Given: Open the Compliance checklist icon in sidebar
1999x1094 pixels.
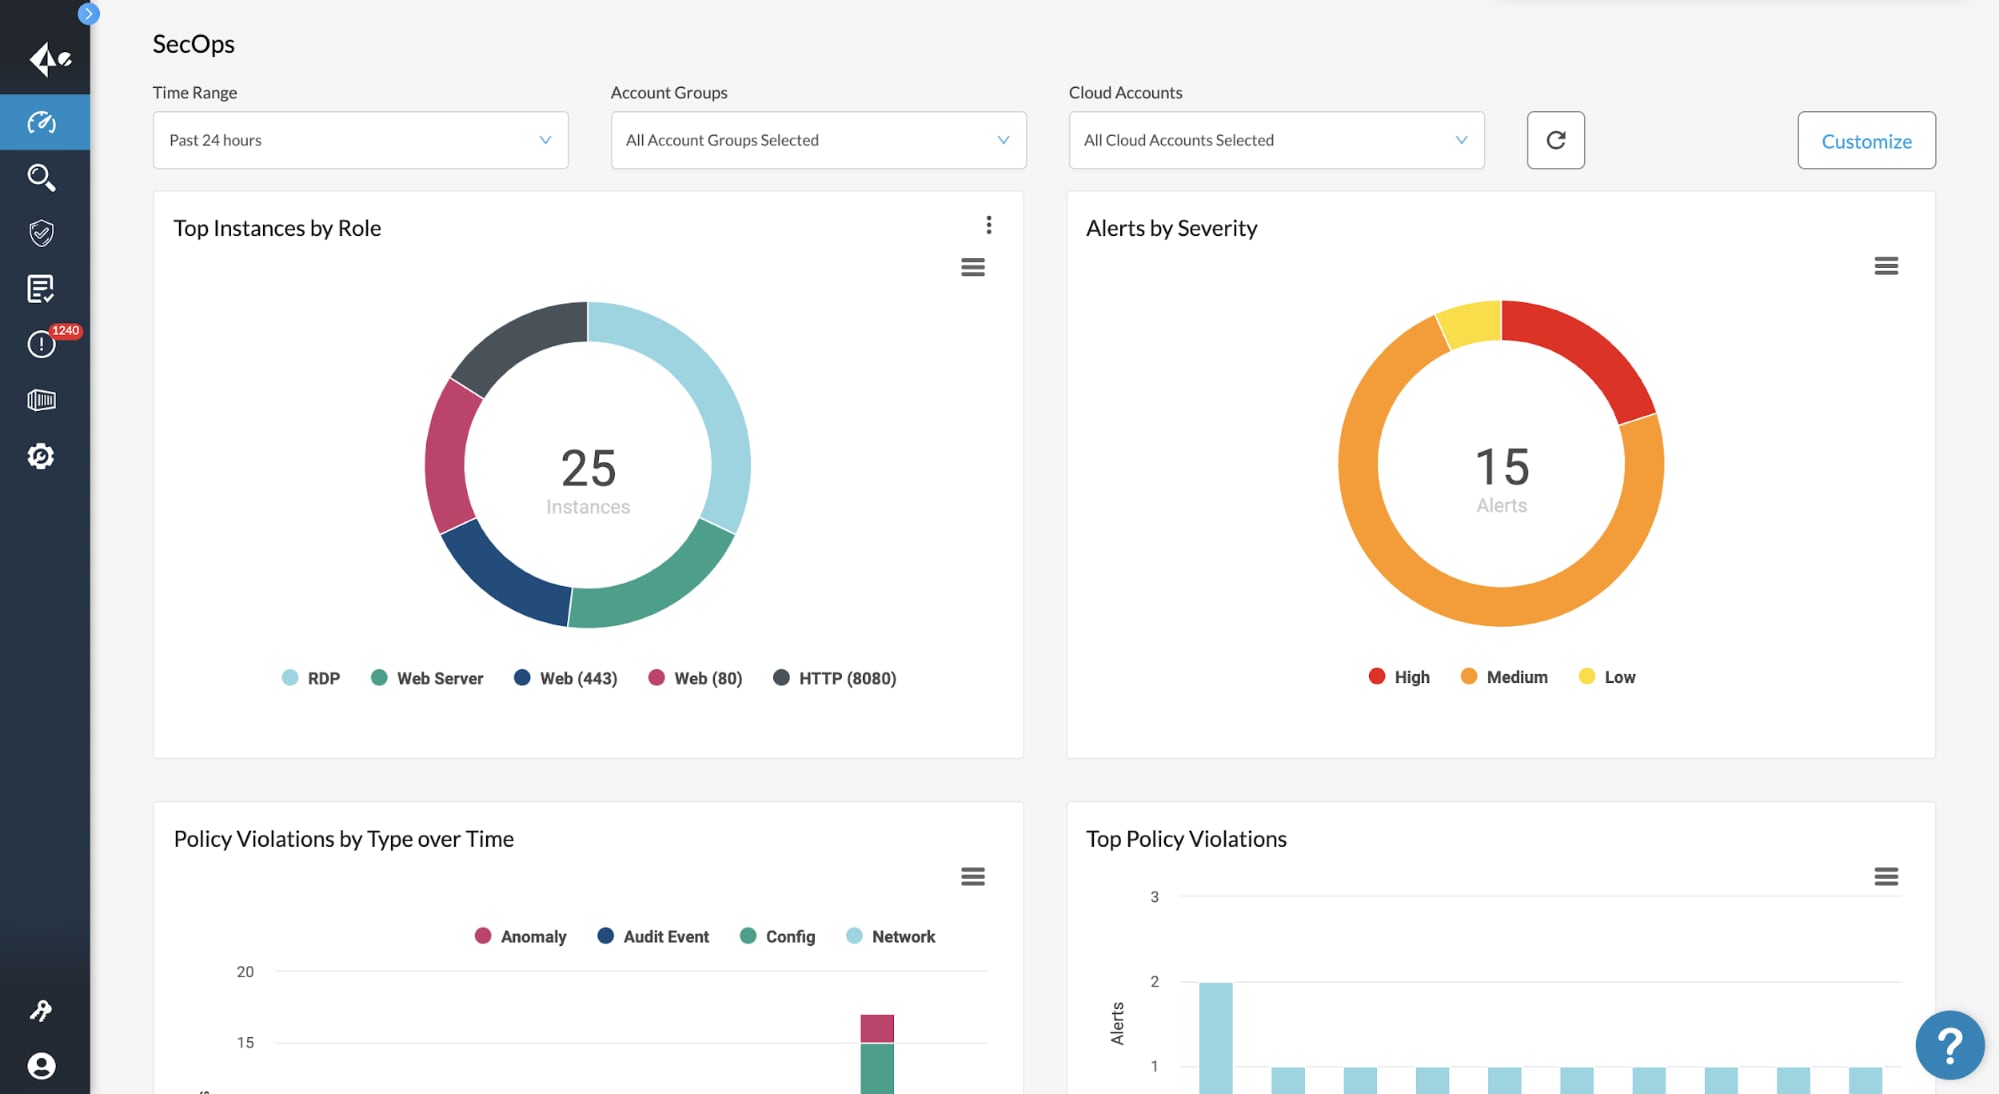Looking at the screenshot, I should (x=41, y=289).
